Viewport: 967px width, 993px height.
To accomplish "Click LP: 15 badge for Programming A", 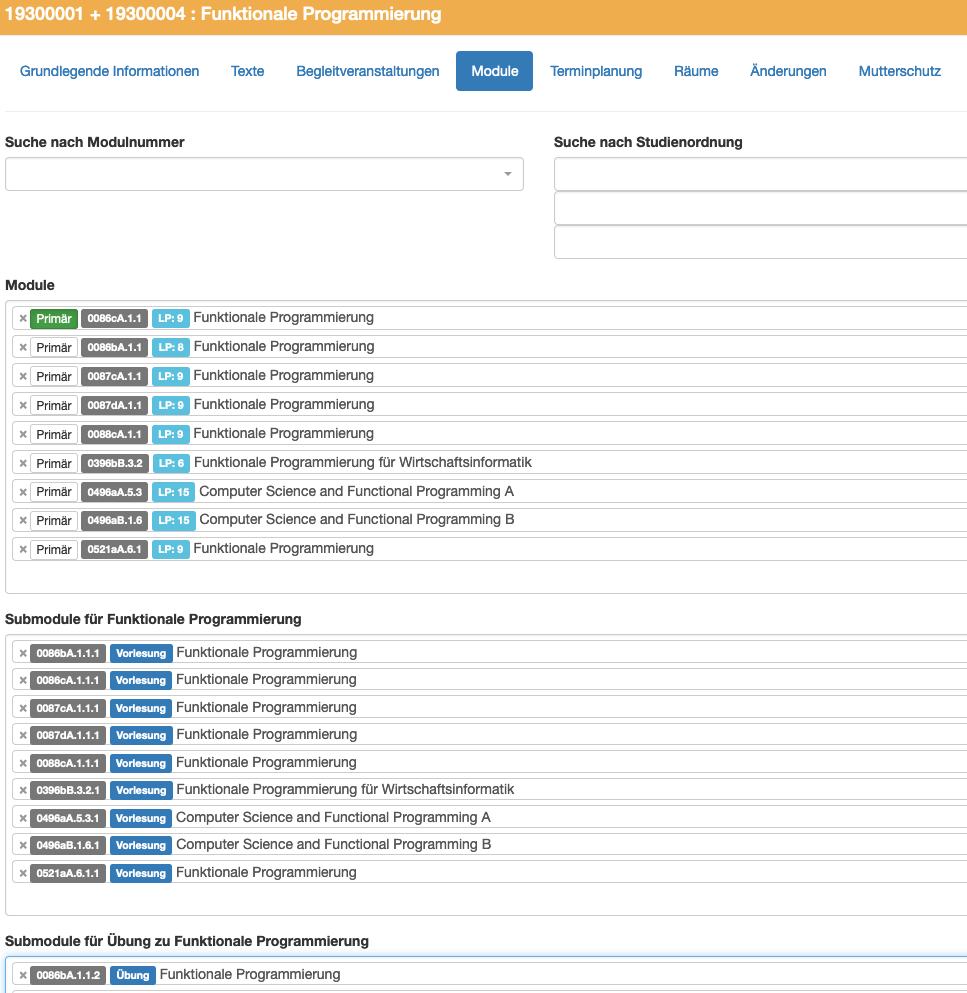I will (x=174, y=492).
